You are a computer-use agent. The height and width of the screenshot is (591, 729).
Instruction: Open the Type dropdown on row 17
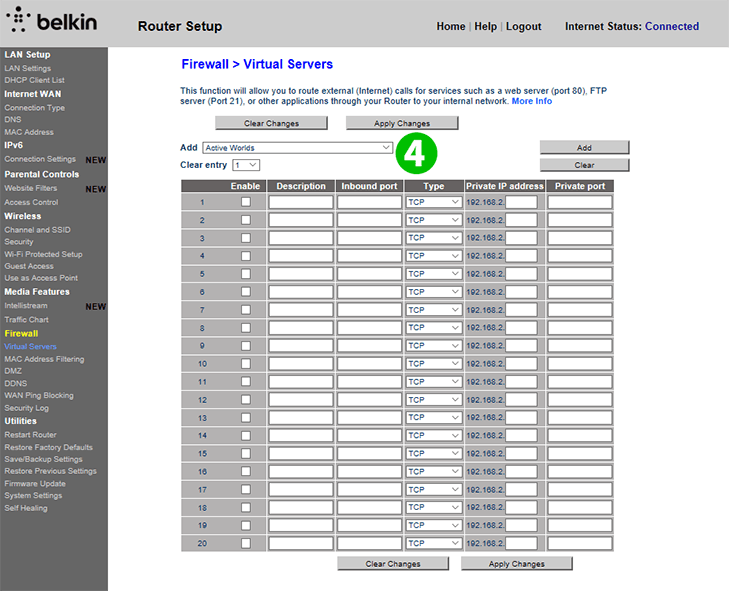[x=434, y=490]
